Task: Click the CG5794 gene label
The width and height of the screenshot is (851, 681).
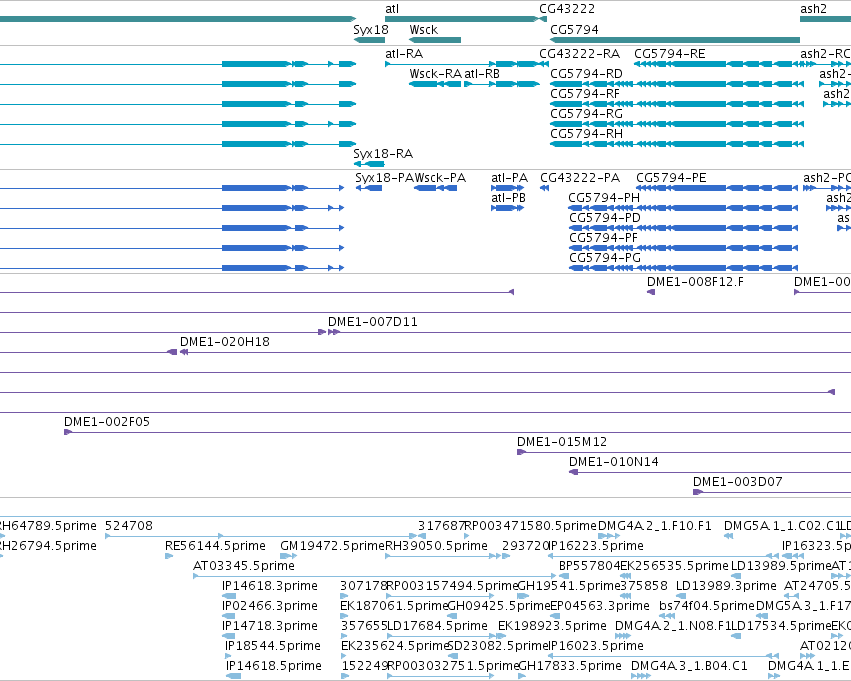Action: click(574, 30)
